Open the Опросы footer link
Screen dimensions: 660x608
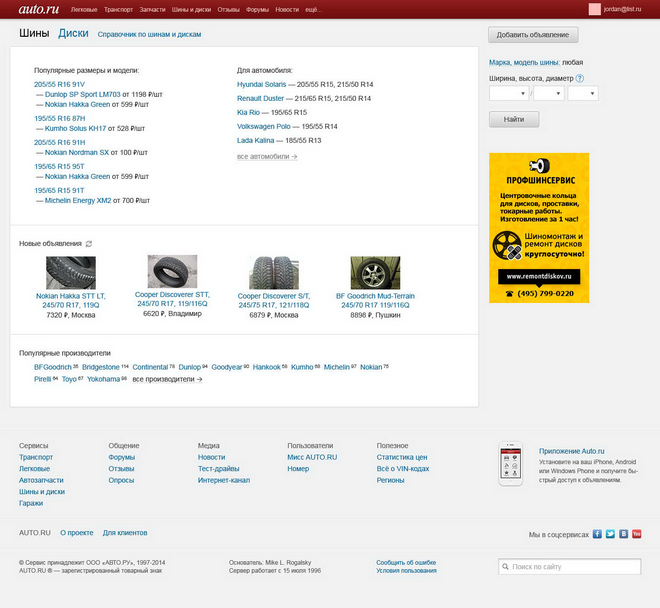(x=121, y=480)
